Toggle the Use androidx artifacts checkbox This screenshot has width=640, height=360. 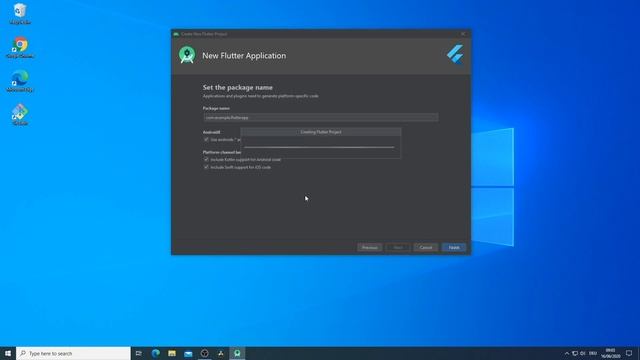click(206, 140)
